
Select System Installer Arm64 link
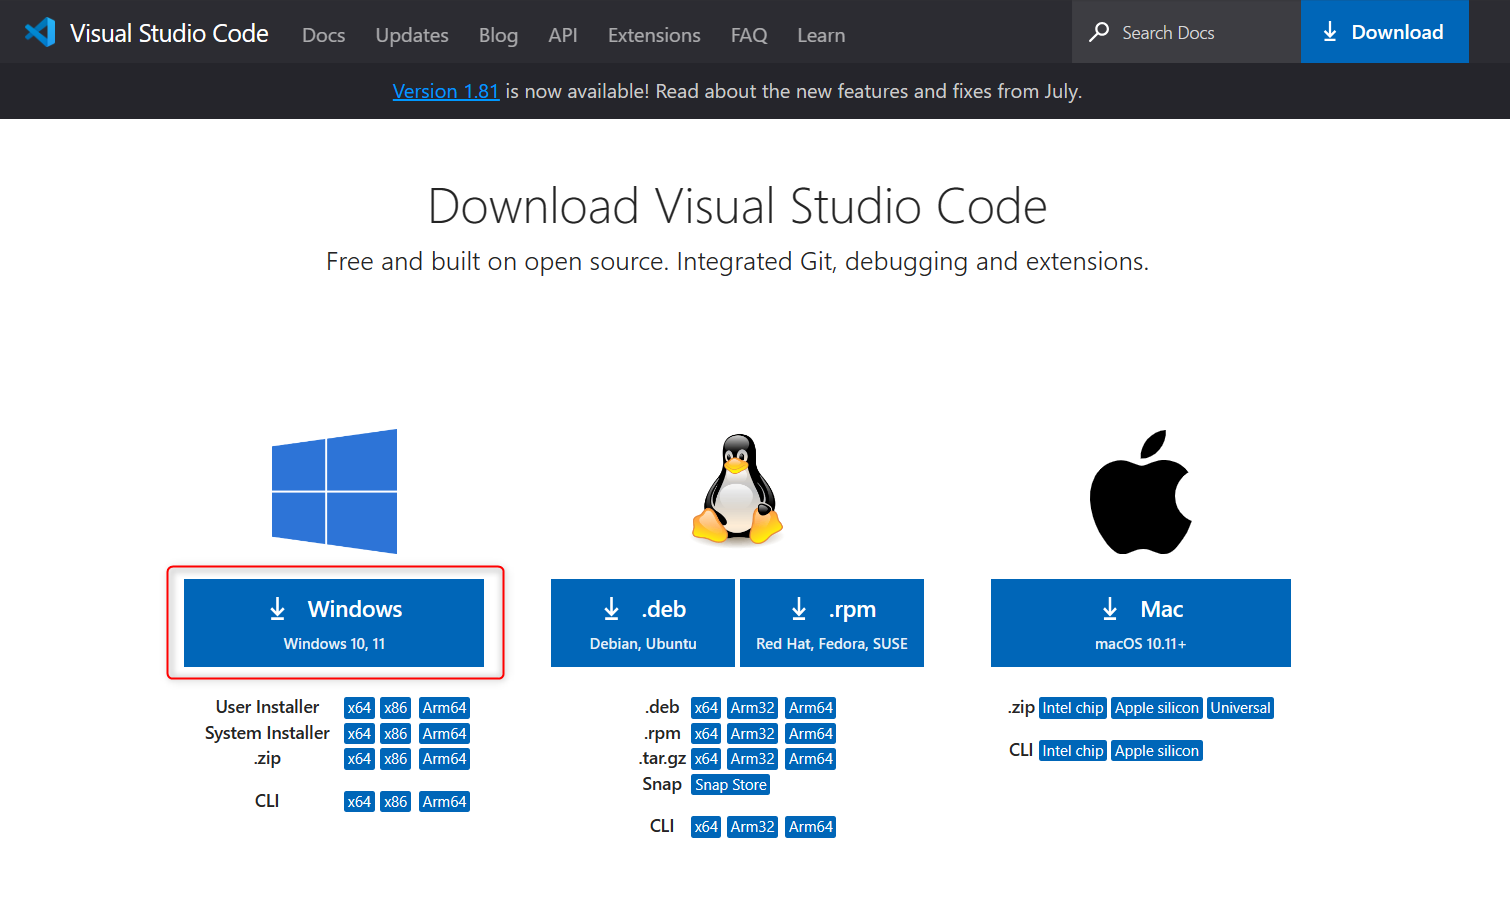(444, 734)
